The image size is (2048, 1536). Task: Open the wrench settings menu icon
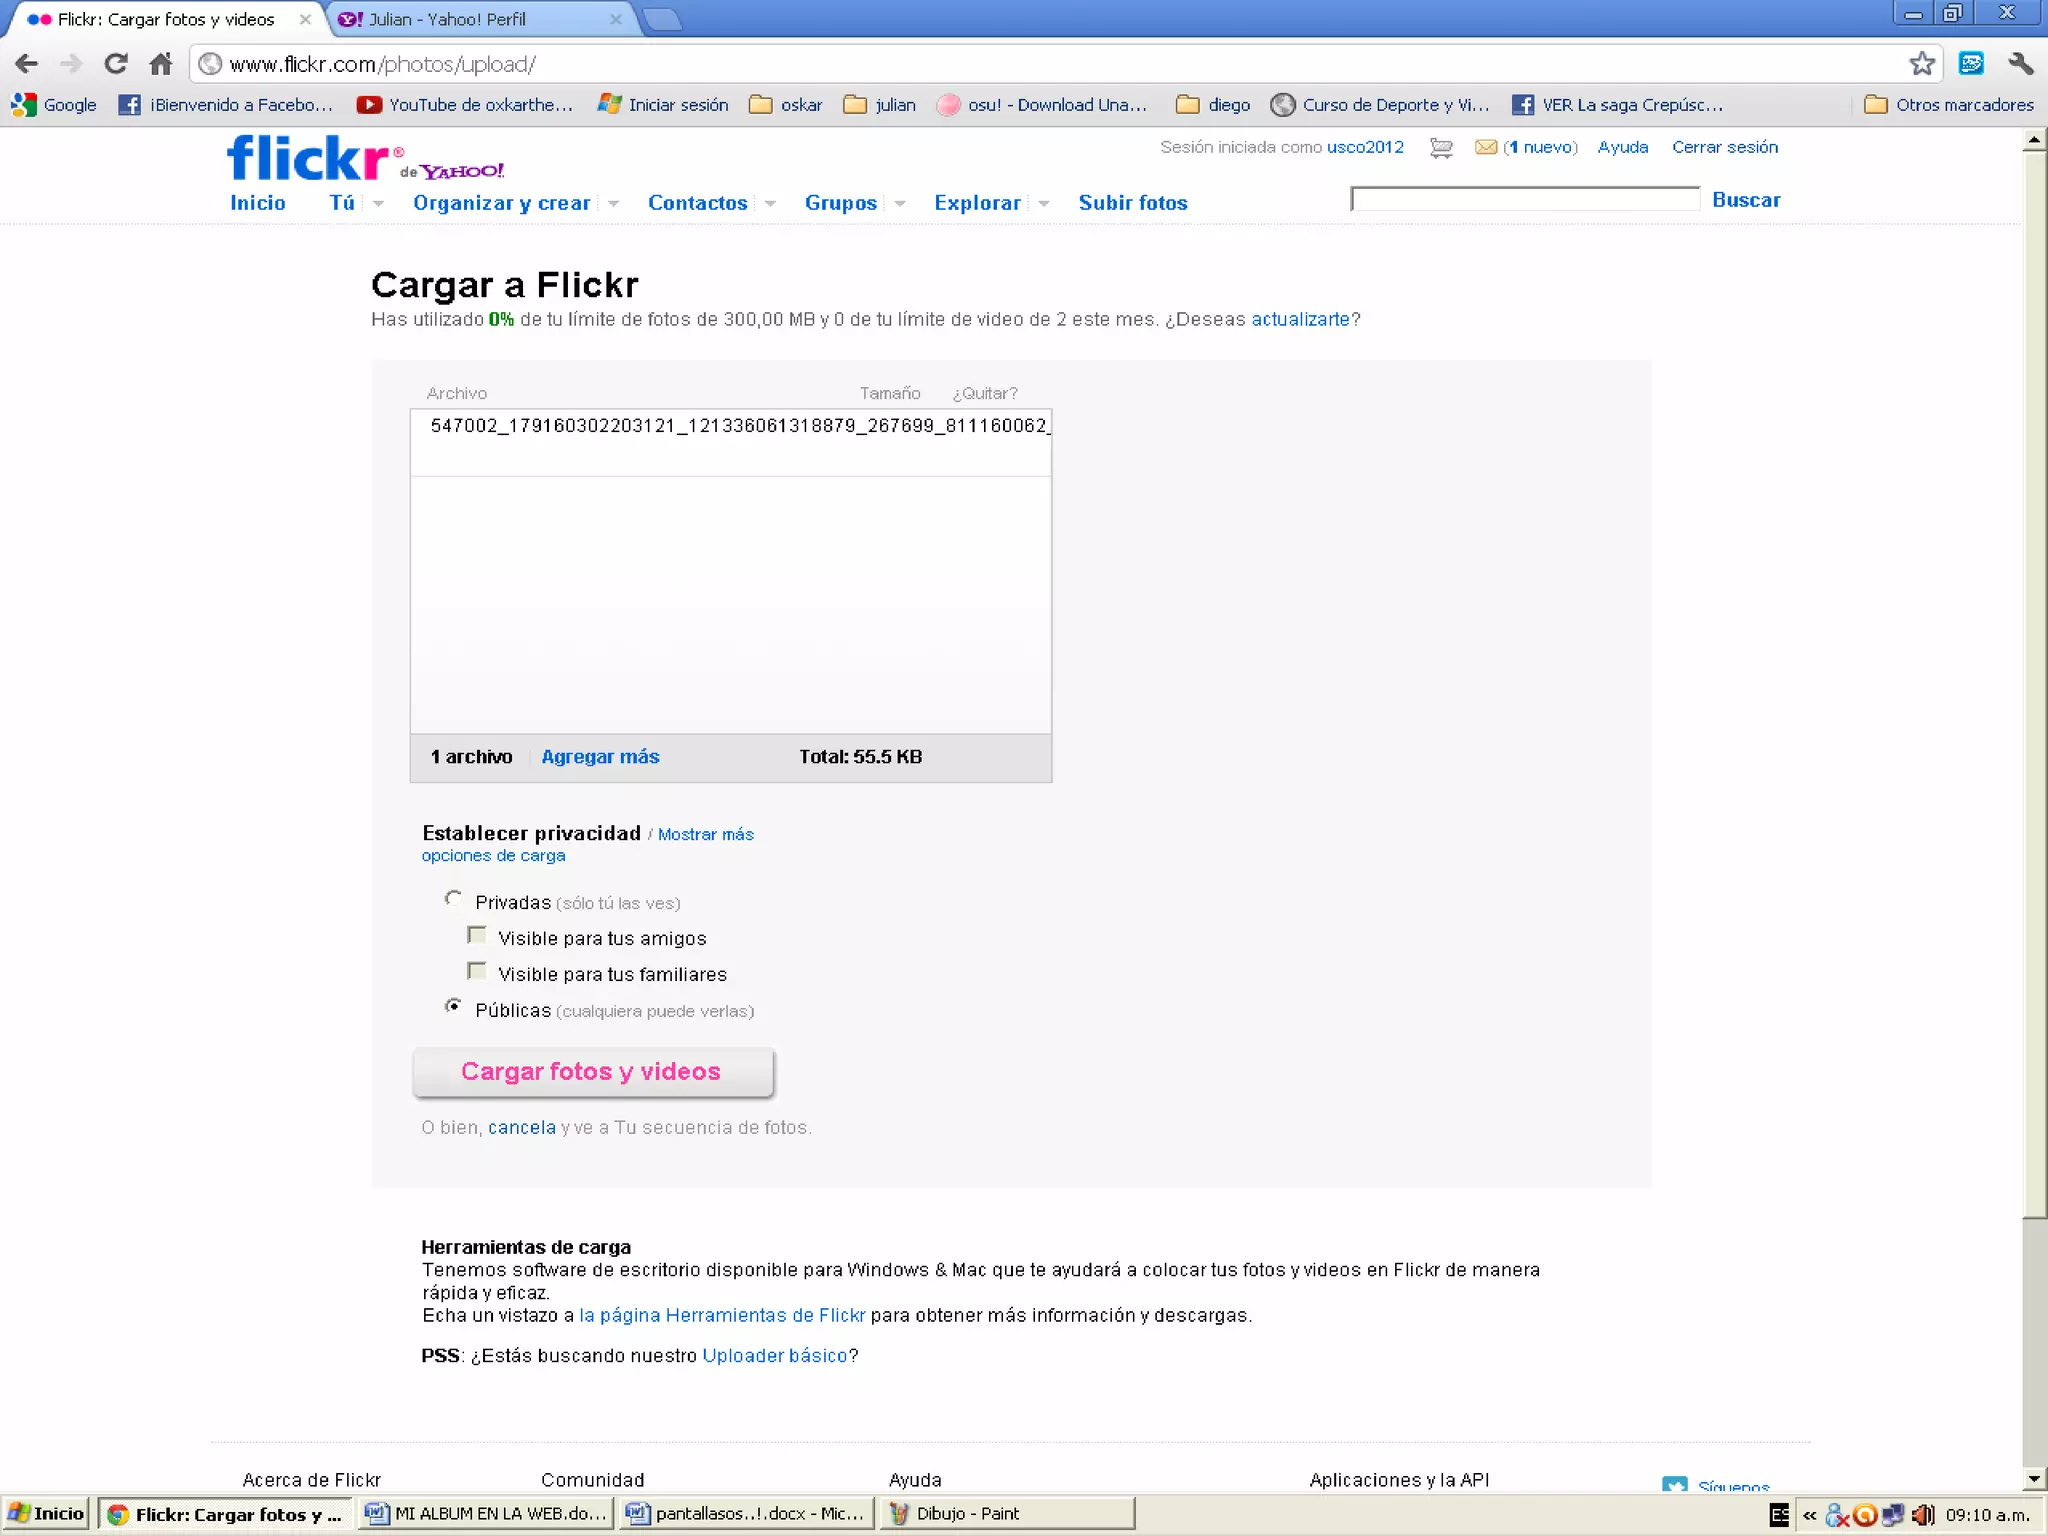click(x=2019, y=64)
